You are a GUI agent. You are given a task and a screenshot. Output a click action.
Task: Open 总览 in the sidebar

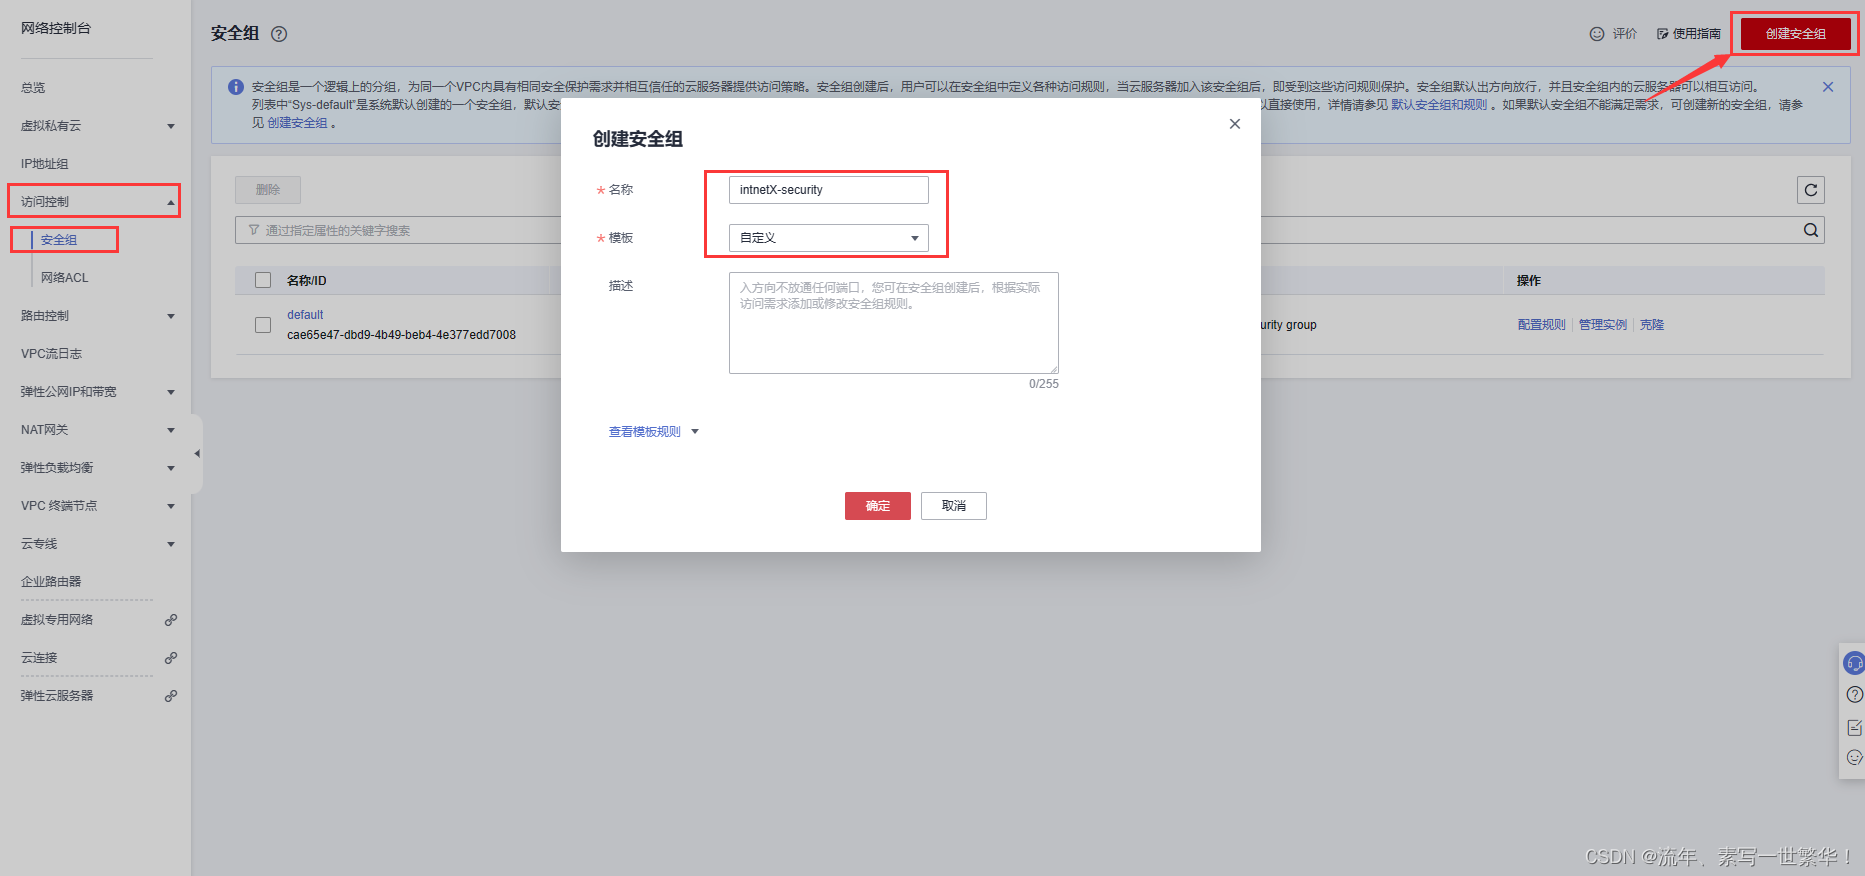click(x=33, y=88)
